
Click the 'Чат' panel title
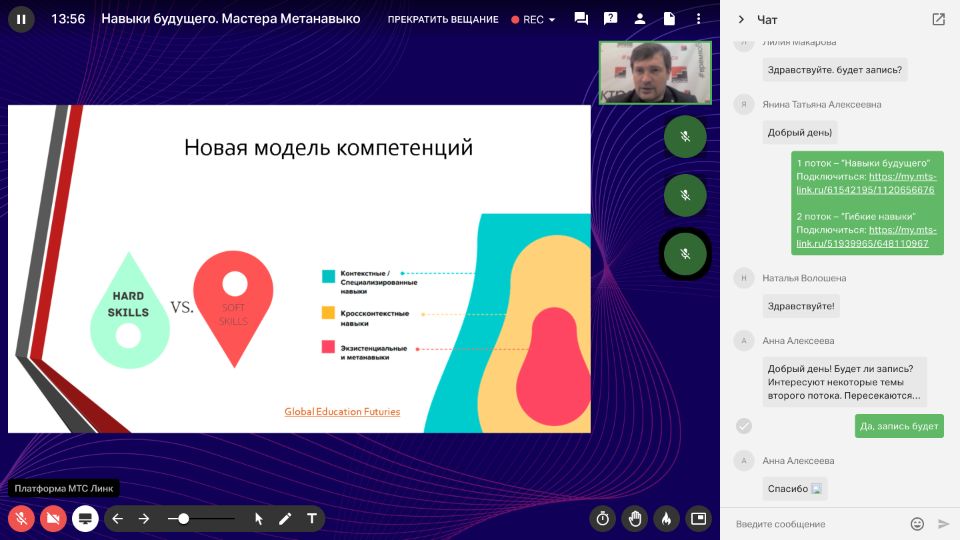tap(767, 20)
